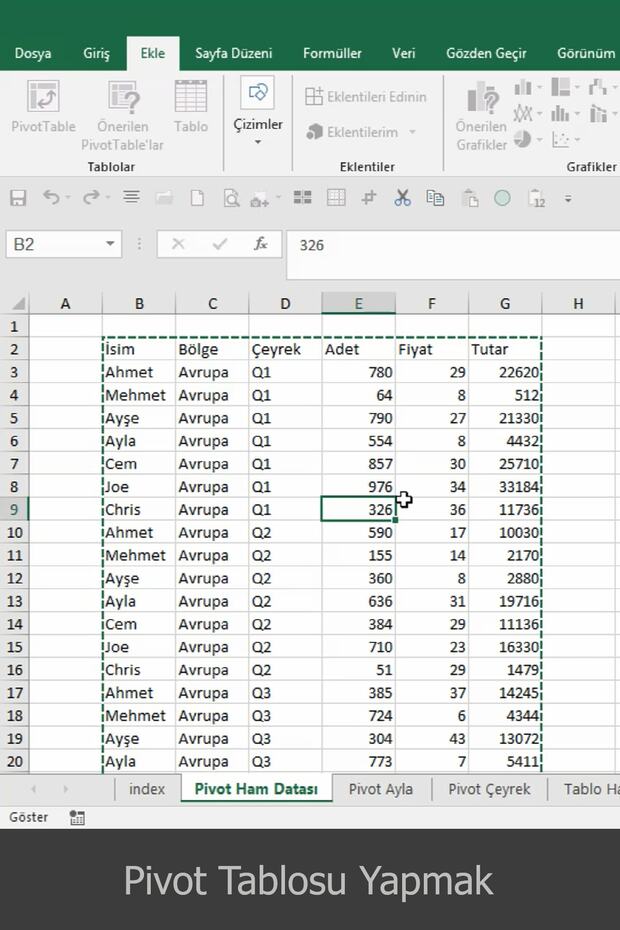
Task: Expand the Çizimler dropdown
Action: click(258, 142)
